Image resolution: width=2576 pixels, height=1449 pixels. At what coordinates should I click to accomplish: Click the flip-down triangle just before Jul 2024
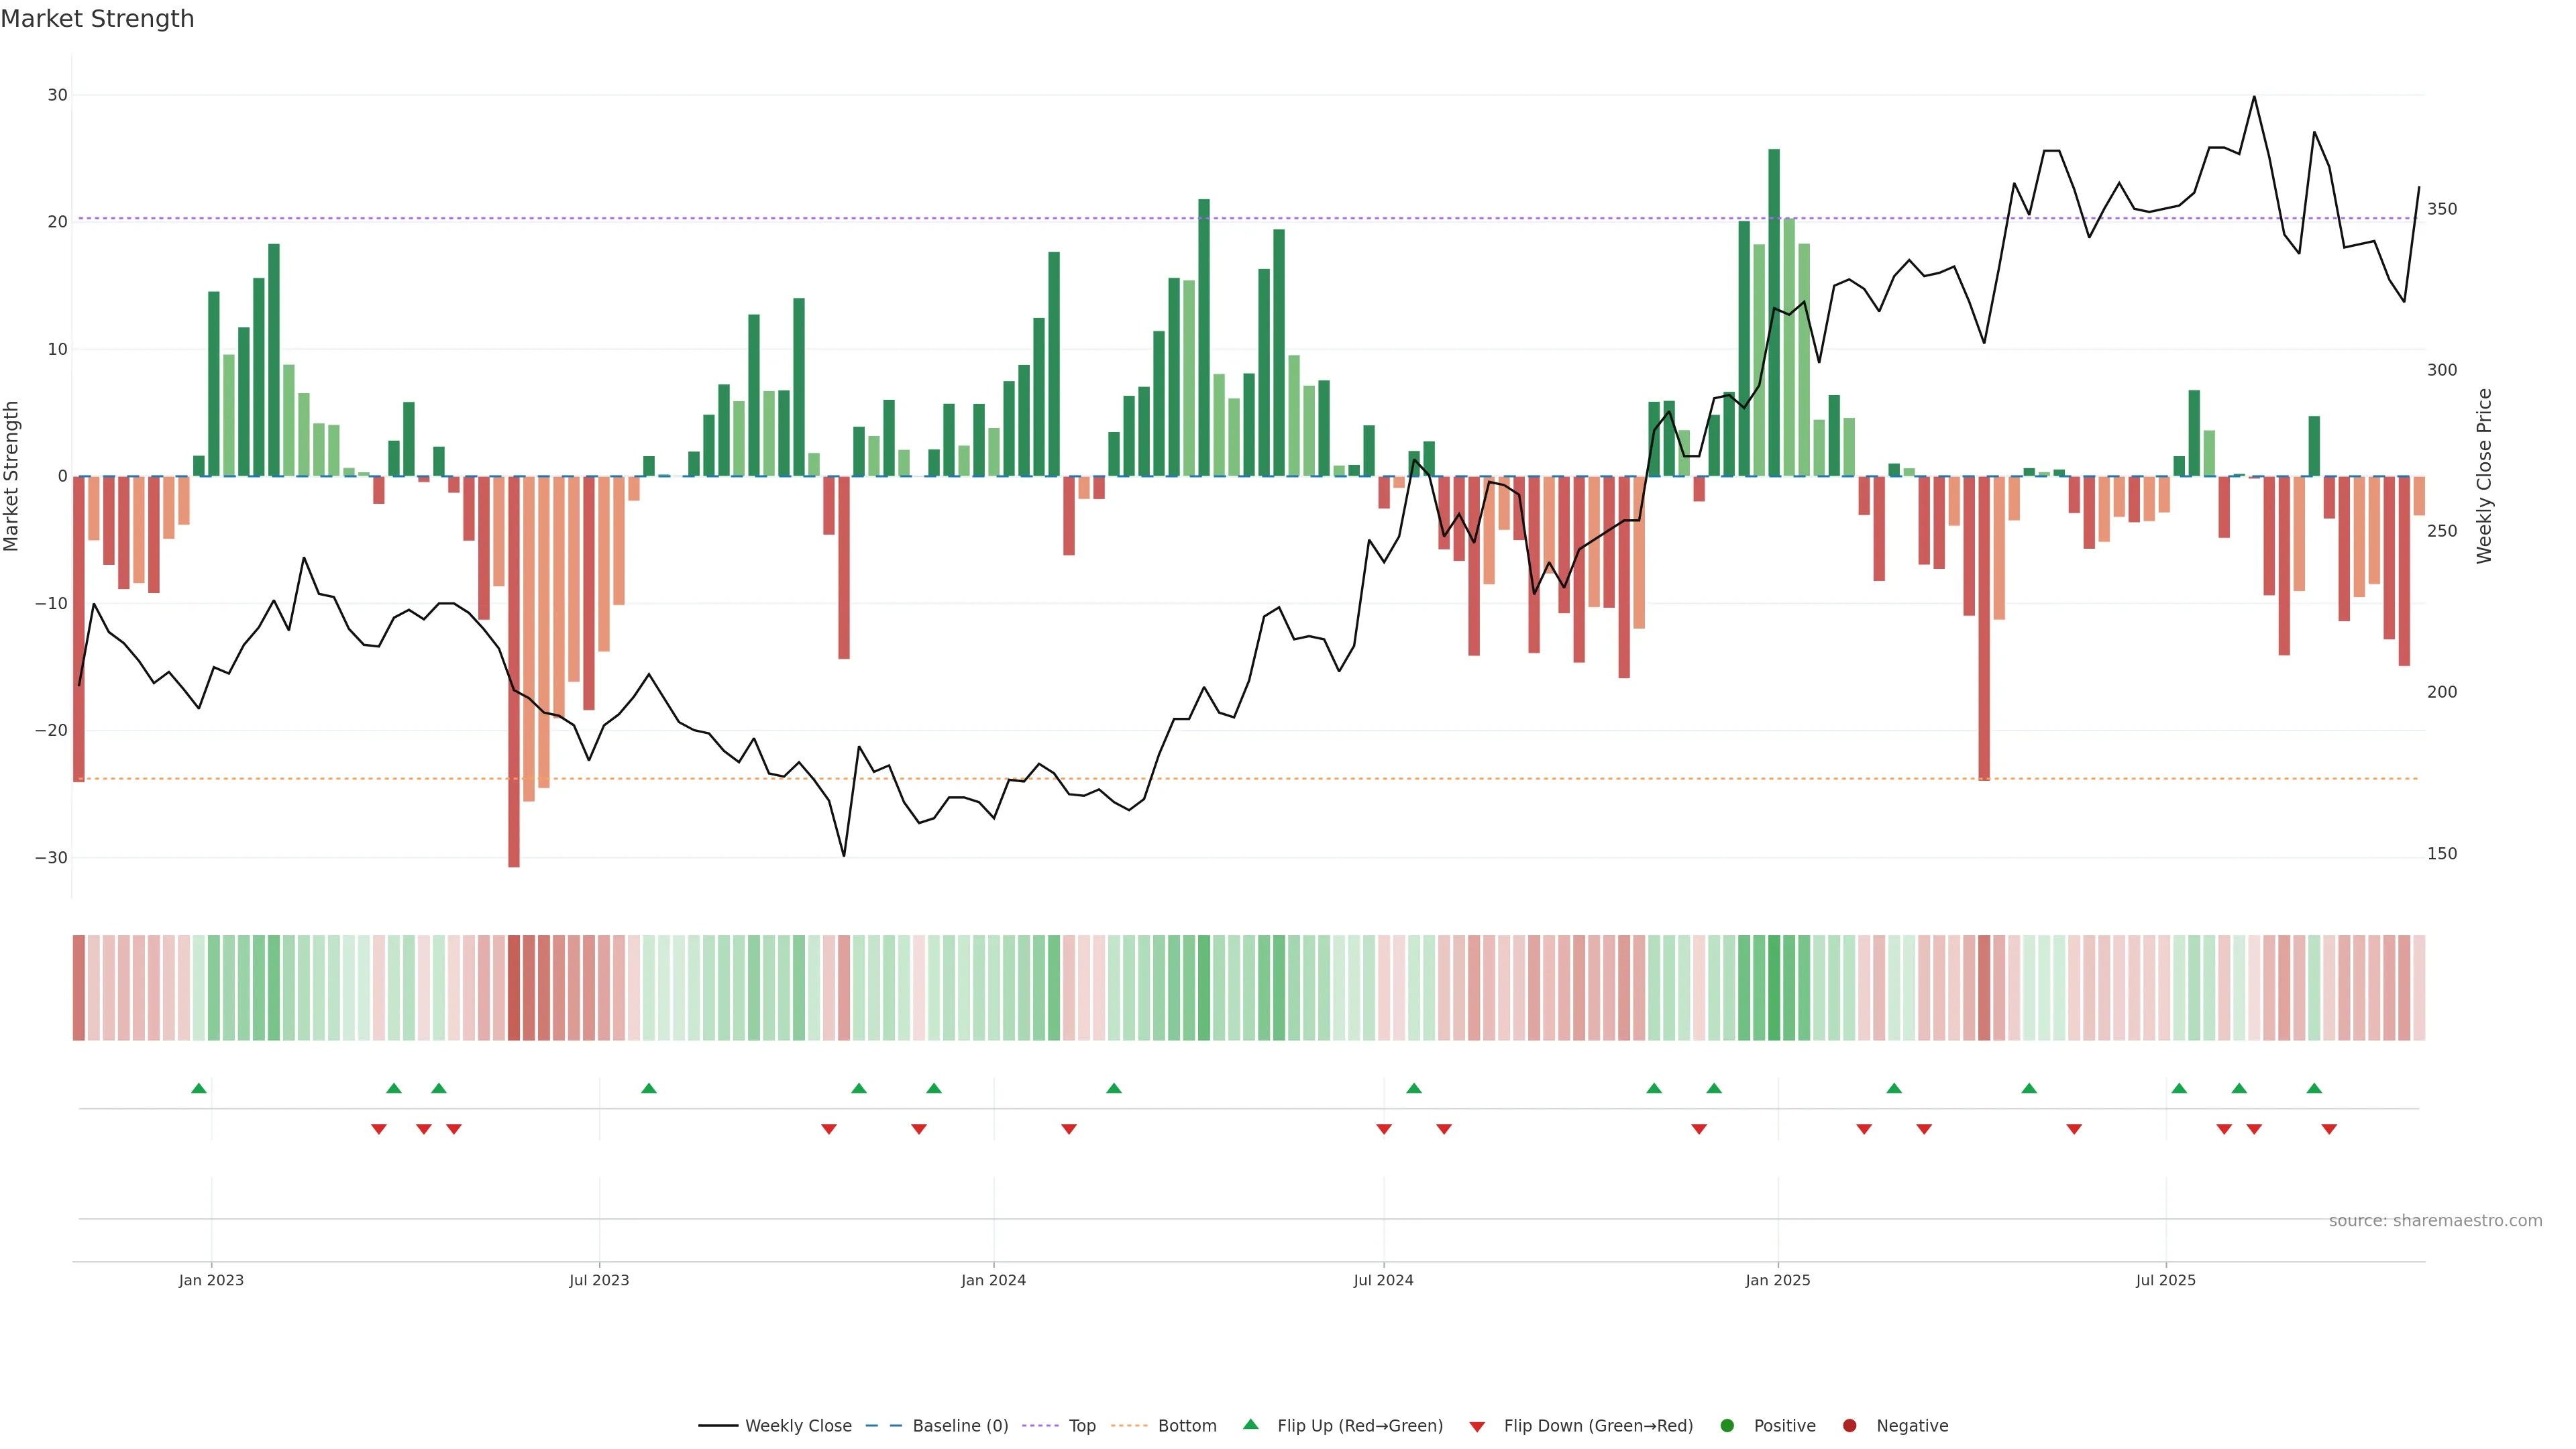[x=1384, y=1129]
